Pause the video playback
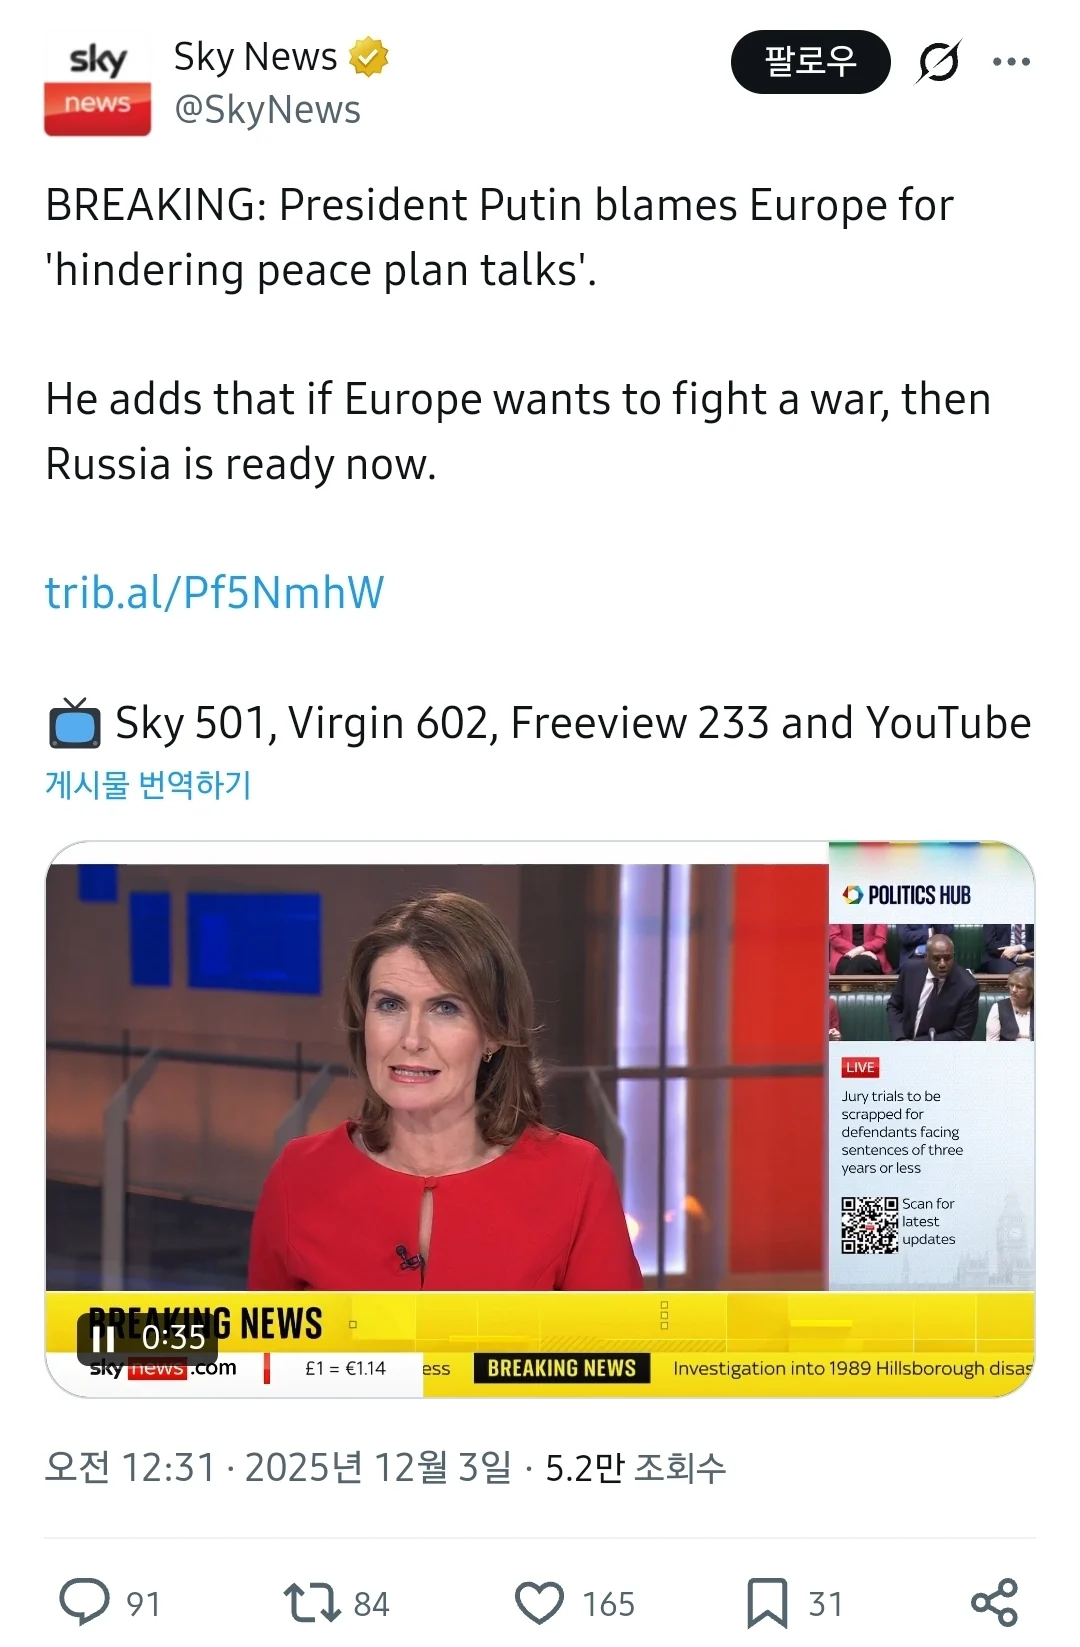The height and width of the screenshot is (1647, 1080). coord(103,1337)
